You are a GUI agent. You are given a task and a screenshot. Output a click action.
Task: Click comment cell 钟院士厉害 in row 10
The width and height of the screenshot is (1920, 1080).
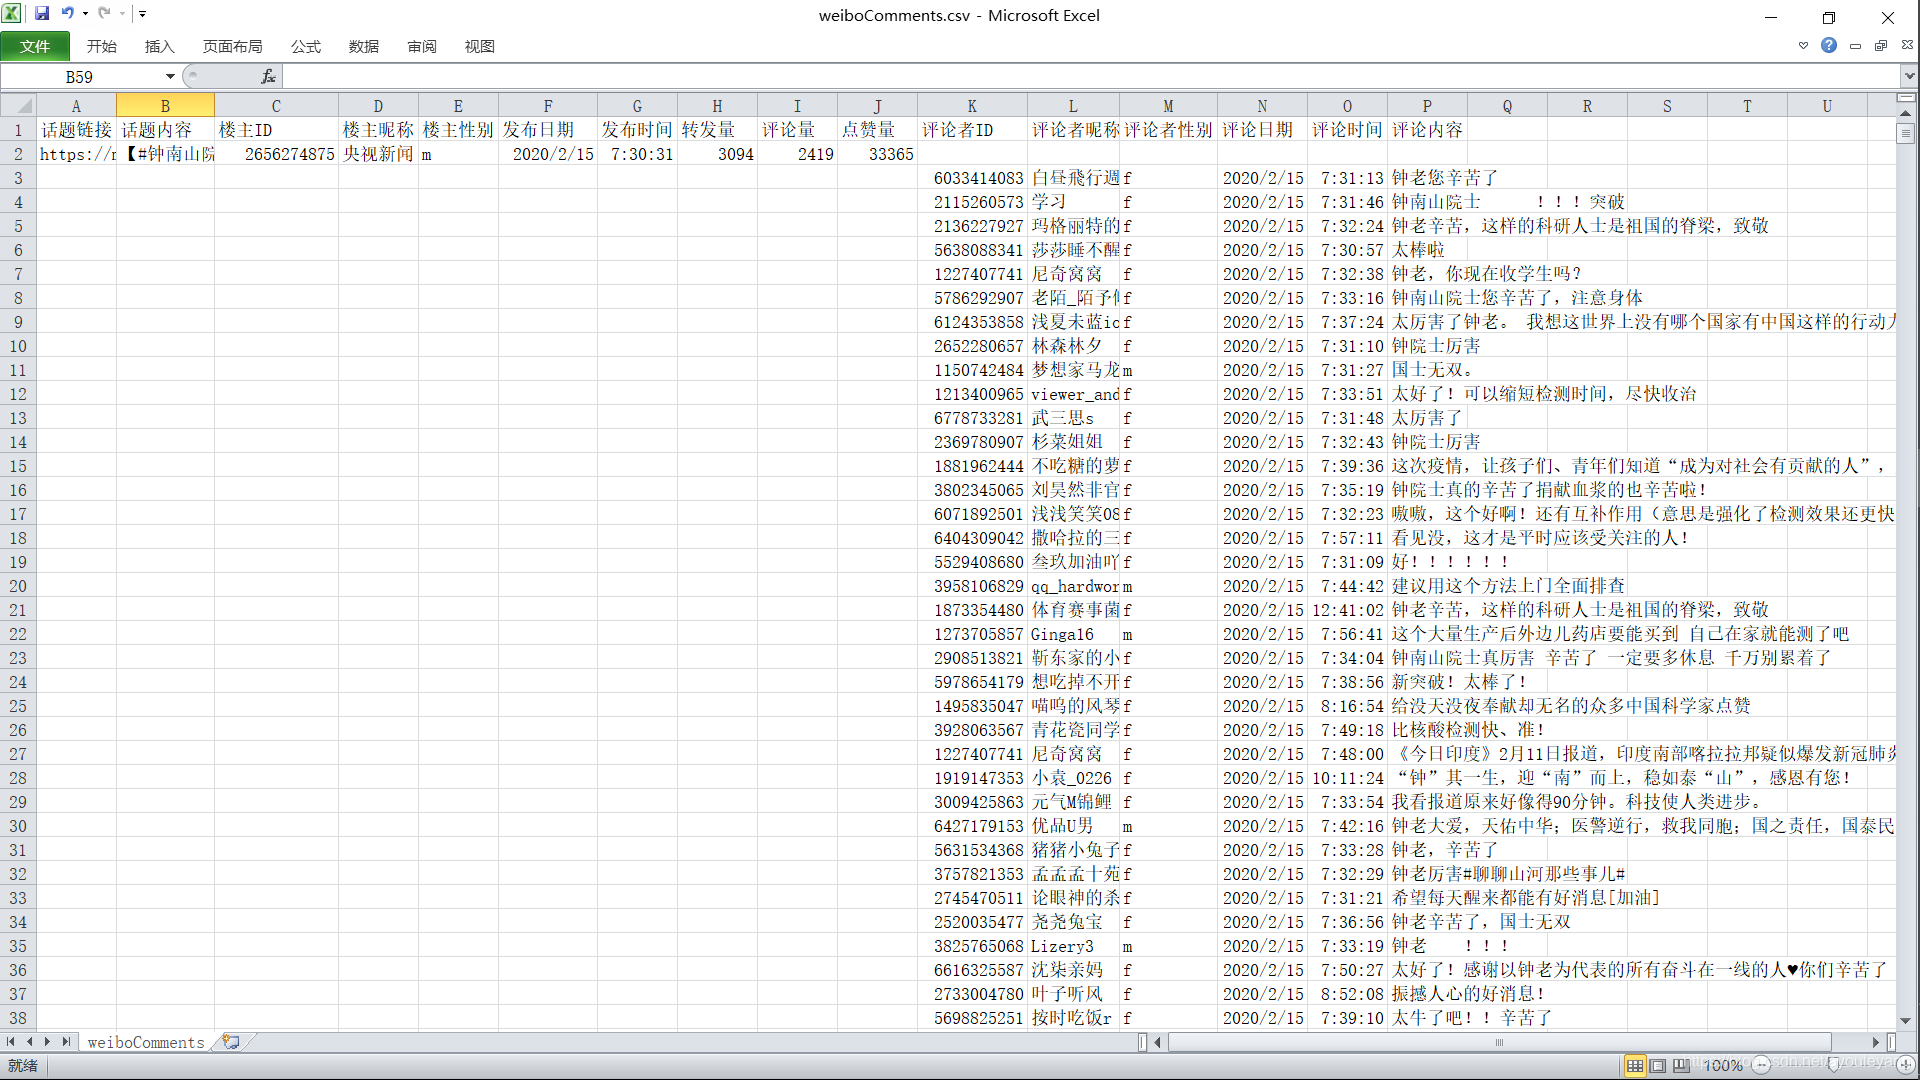click(1436, 346)
